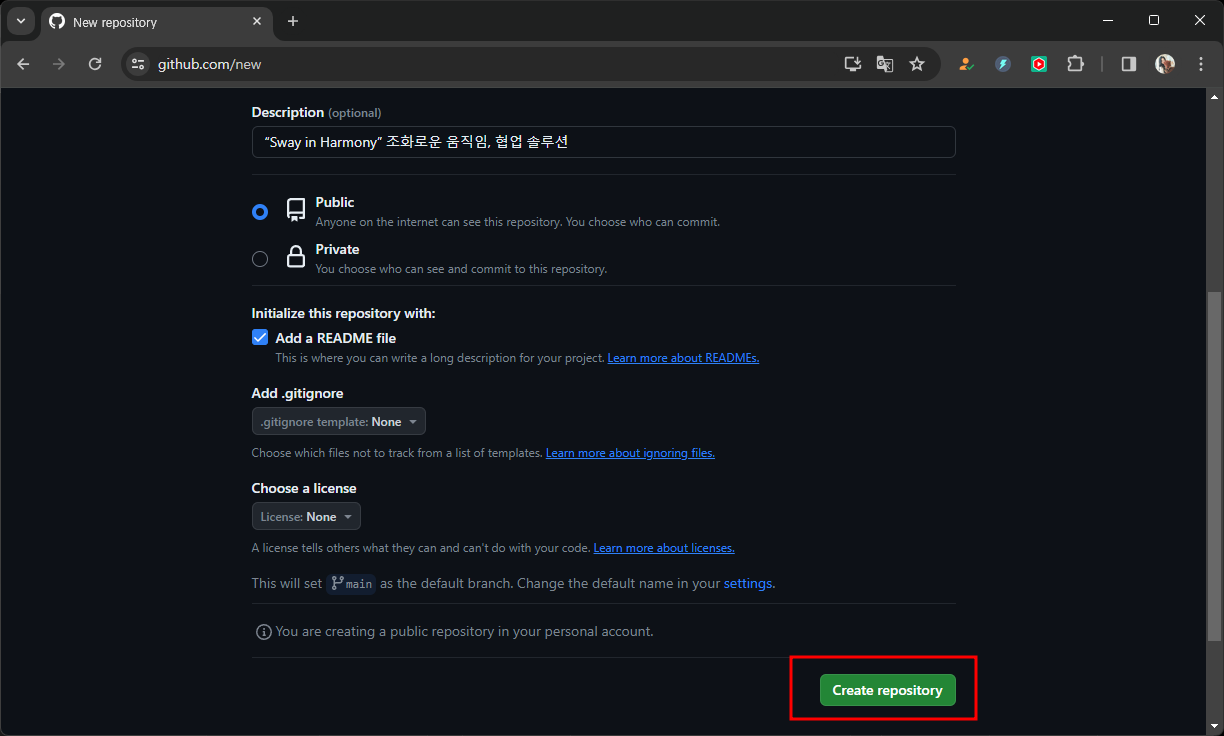Click the Private lock icon

(296, 257)
